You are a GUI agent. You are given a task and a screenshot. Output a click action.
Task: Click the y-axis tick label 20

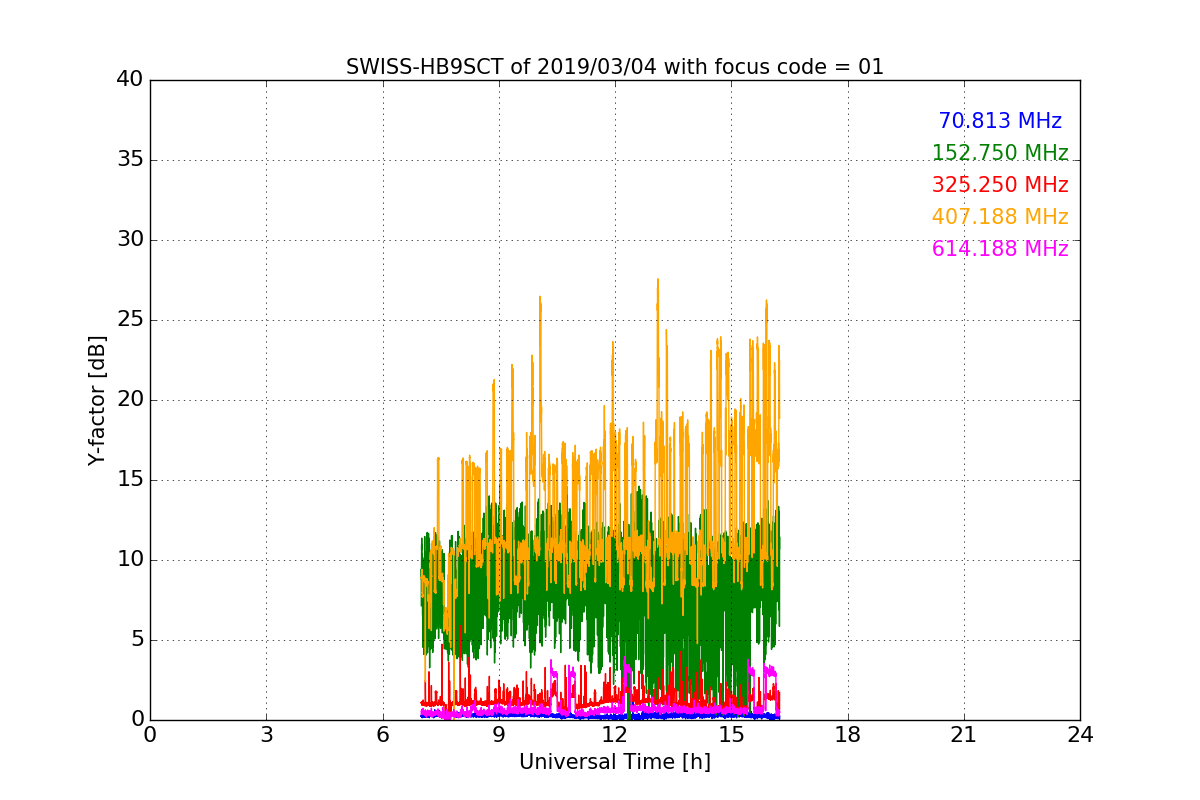pos(130,400)
